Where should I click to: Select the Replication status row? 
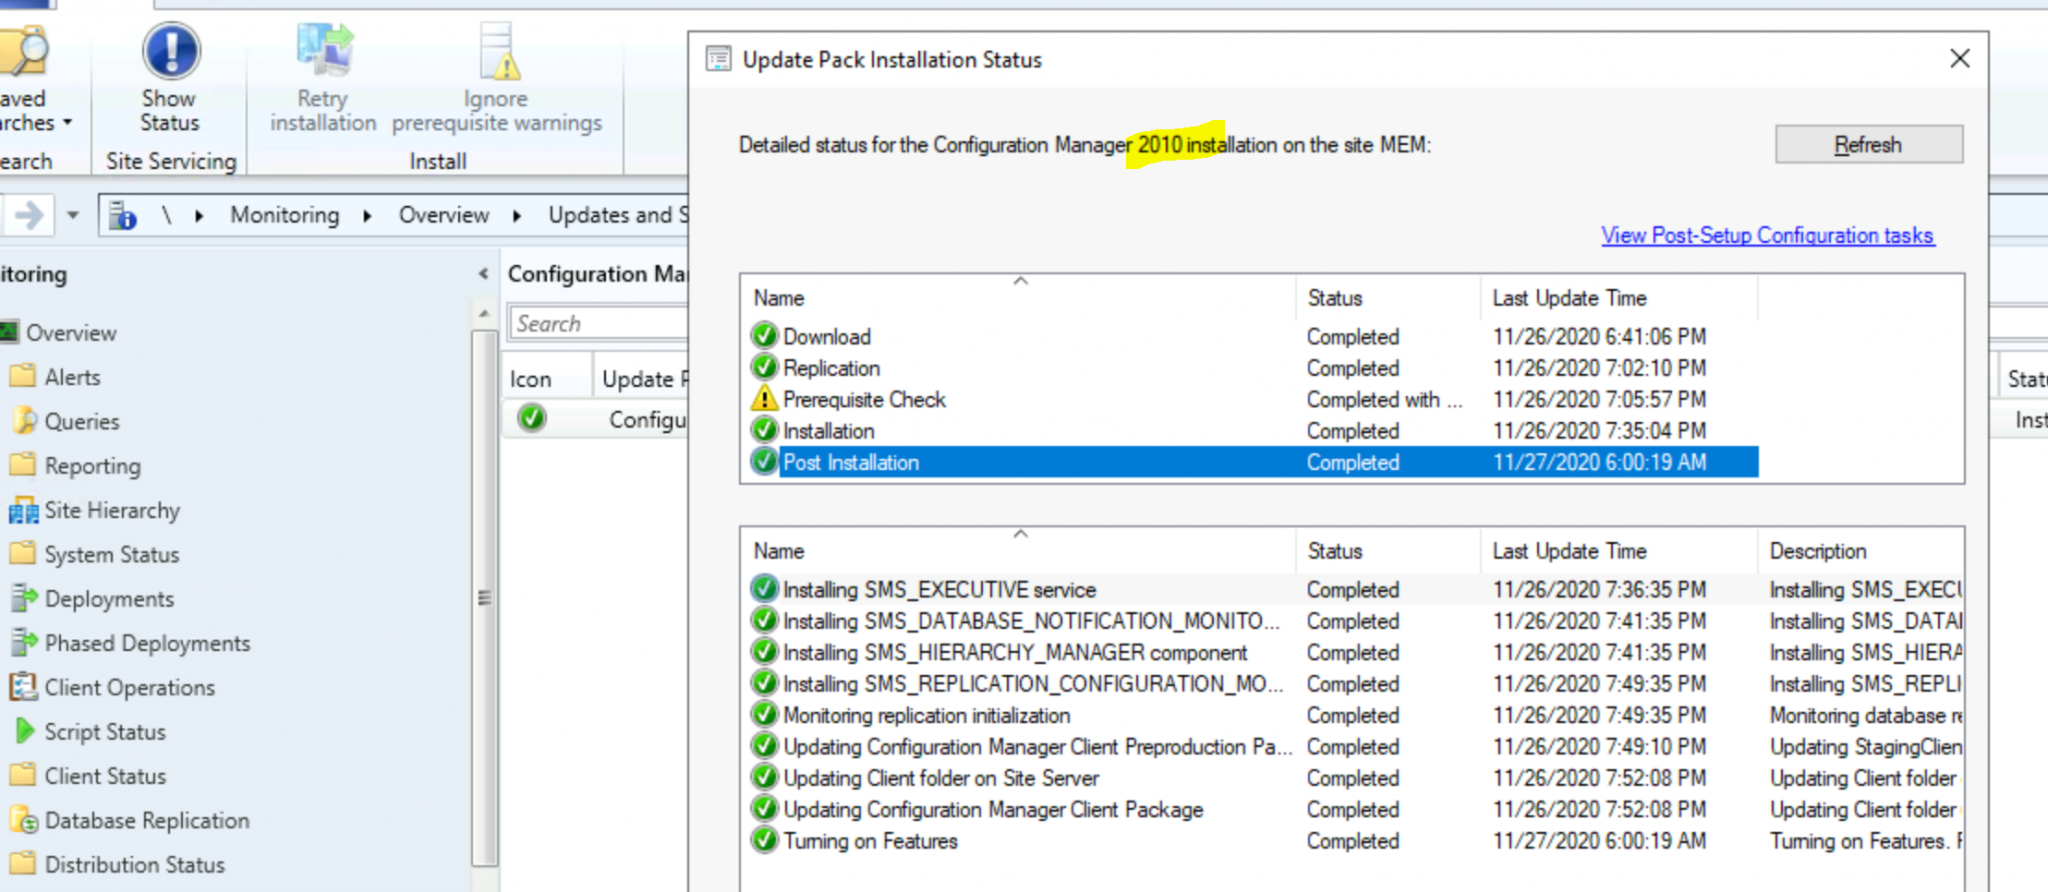click(x=1253, y=368)
